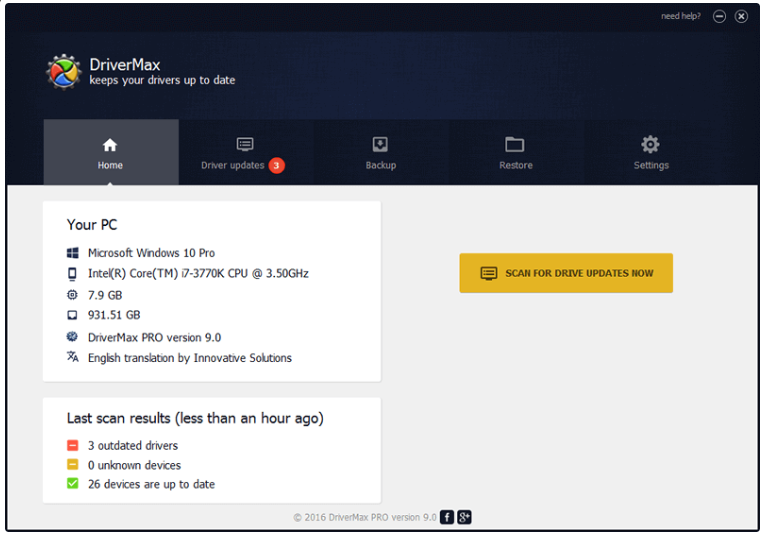The height and width of the screenshot is (533, 765).
Task: Switch to the Driver updates tab
Action: coord(246,152)
